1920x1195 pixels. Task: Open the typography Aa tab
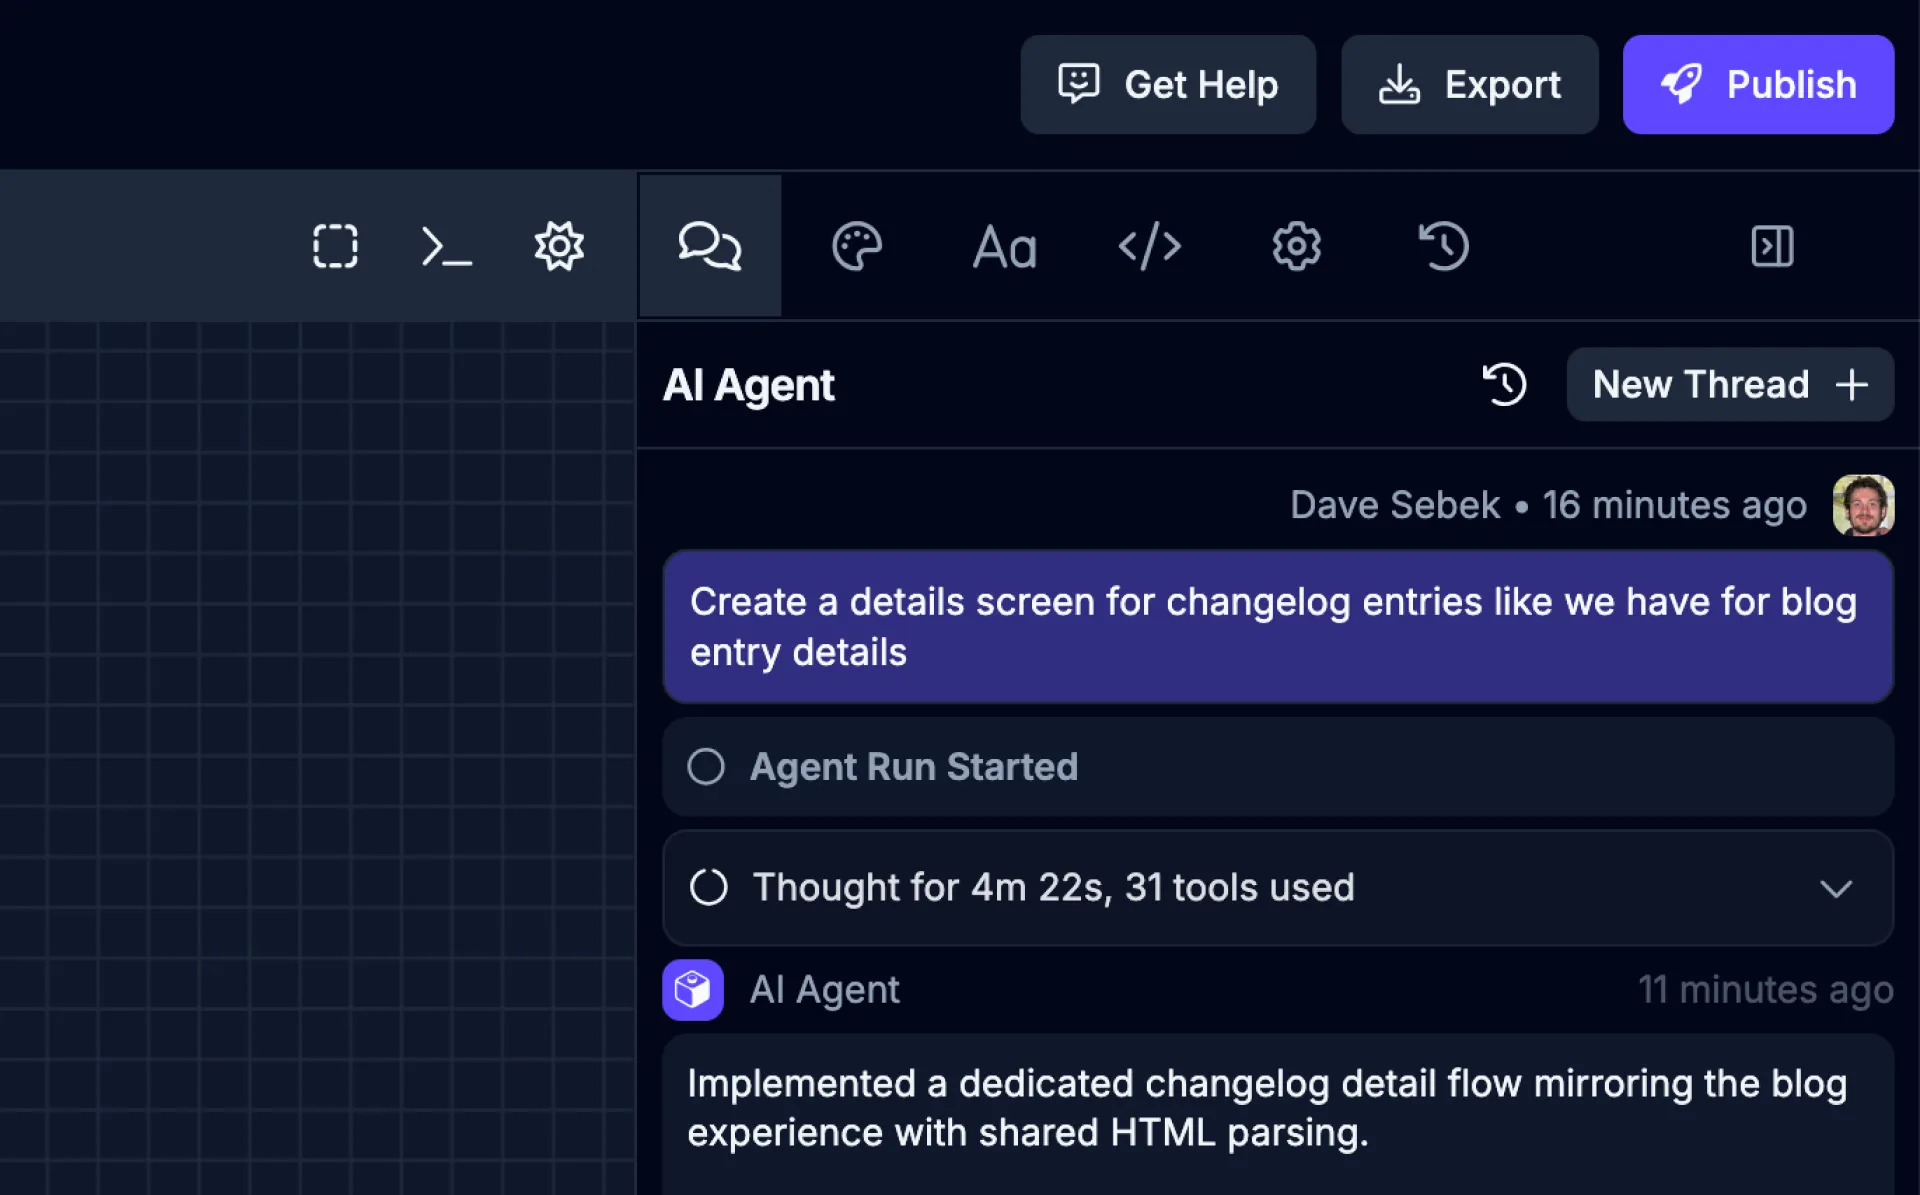(1004, 247)
